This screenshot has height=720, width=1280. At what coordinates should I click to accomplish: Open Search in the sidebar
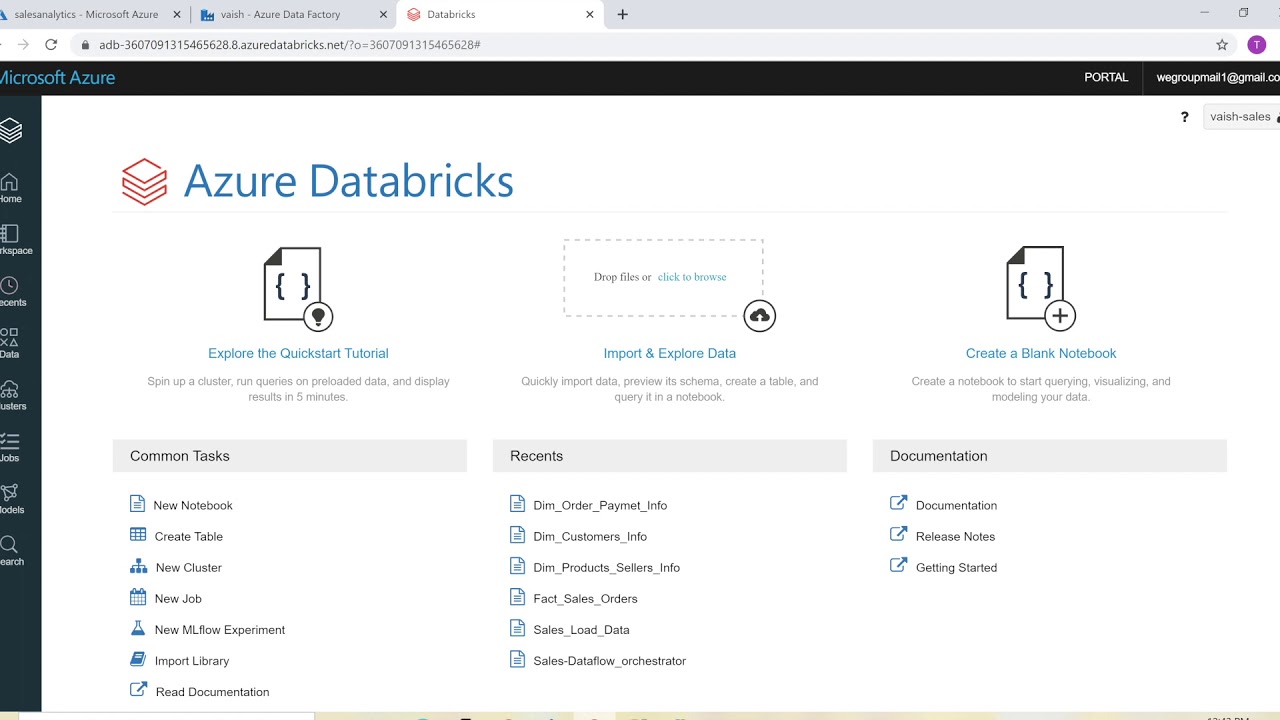point(10,552)
